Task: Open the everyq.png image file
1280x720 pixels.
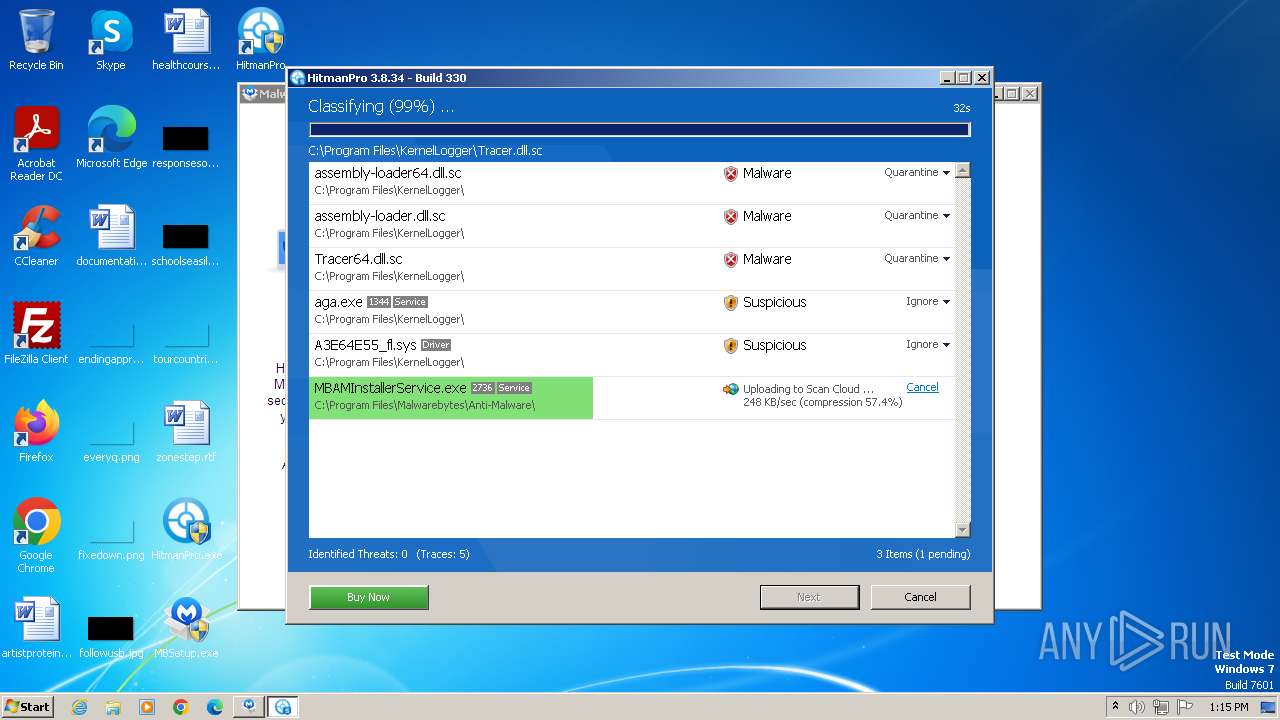Action: pyautogui.click(x=111, y=438)
